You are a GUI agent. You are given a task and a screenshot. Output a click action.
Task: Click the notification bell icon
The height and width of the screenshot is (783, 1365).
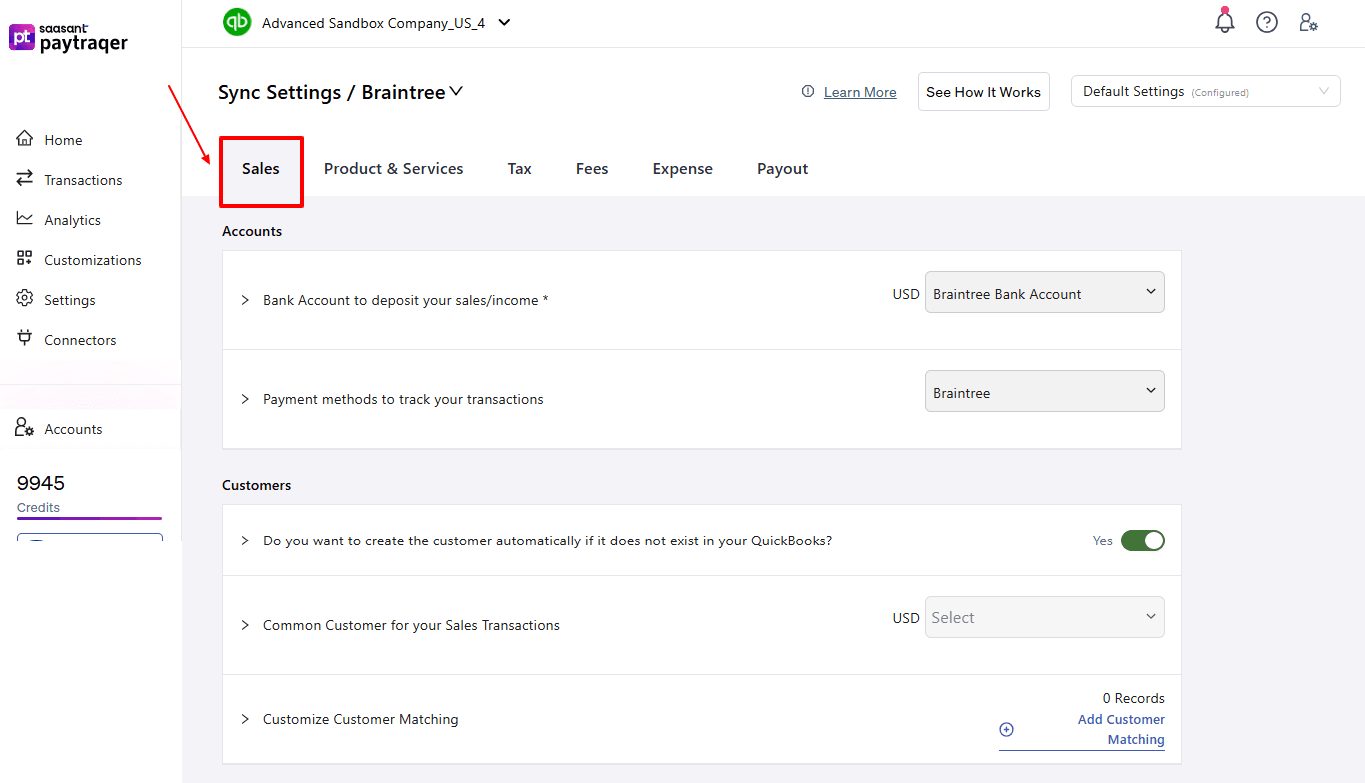(1224, 21)
